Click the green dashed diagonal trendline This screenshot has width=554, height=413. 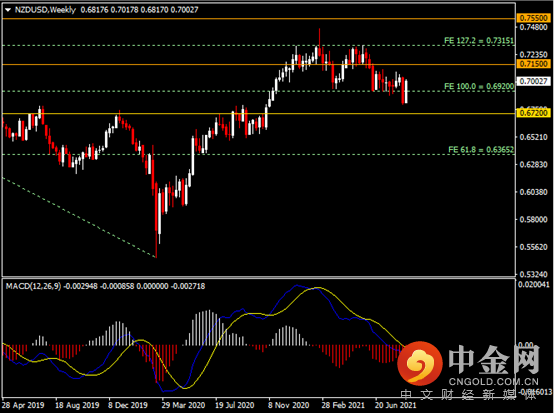click(x=79, y=217)
